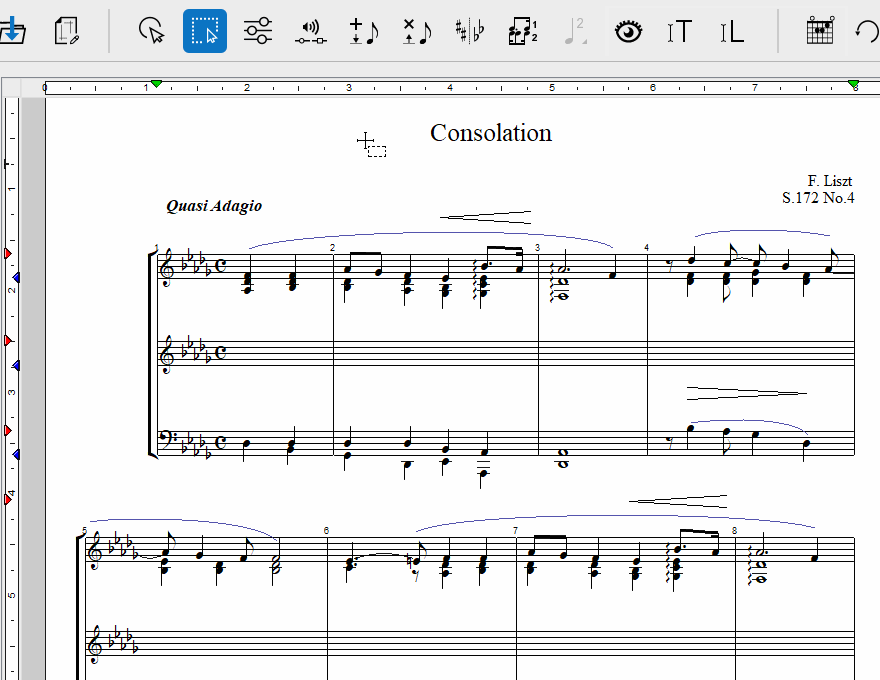
Task: Click the crescendo hairpin above measure 2
Action: [x=485, y=218]
